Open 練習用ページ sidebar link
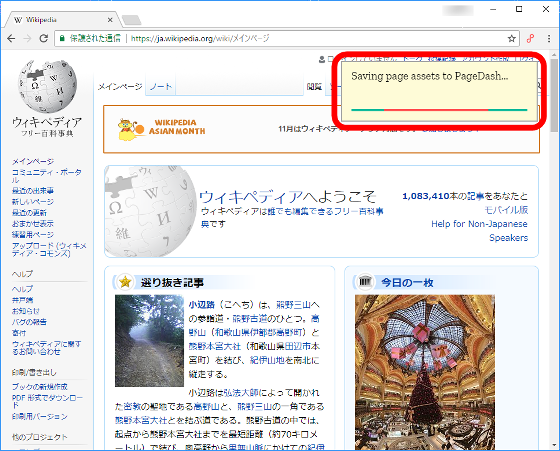This screenshot has height=451, width=560. click(33, 235)
